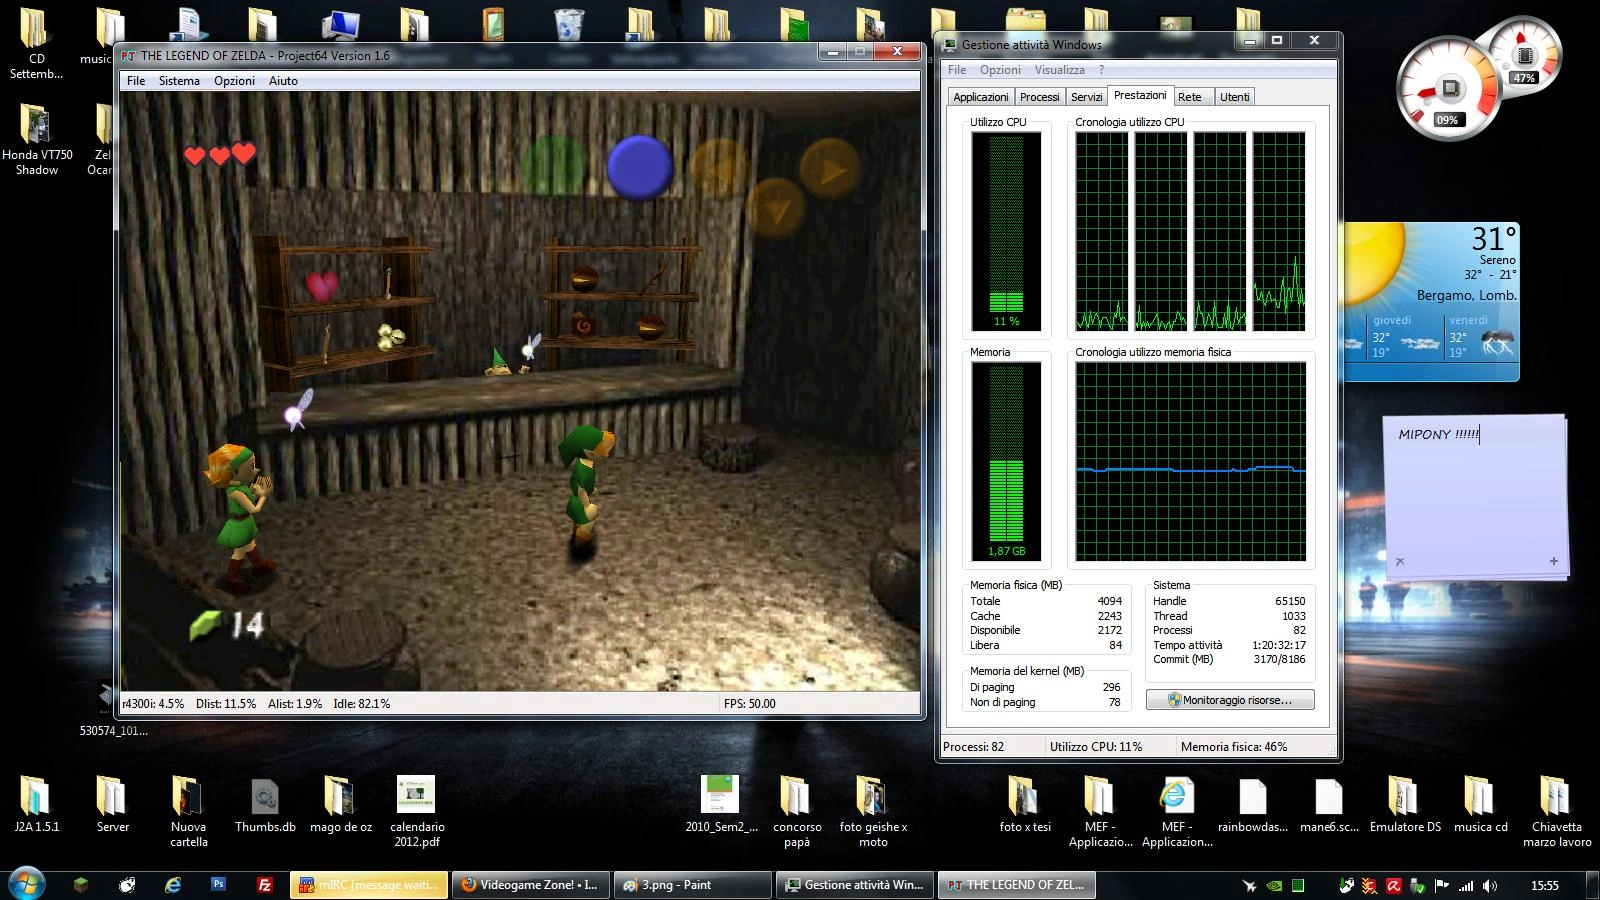Open the concorso papà folder

[x=797, y=812]
